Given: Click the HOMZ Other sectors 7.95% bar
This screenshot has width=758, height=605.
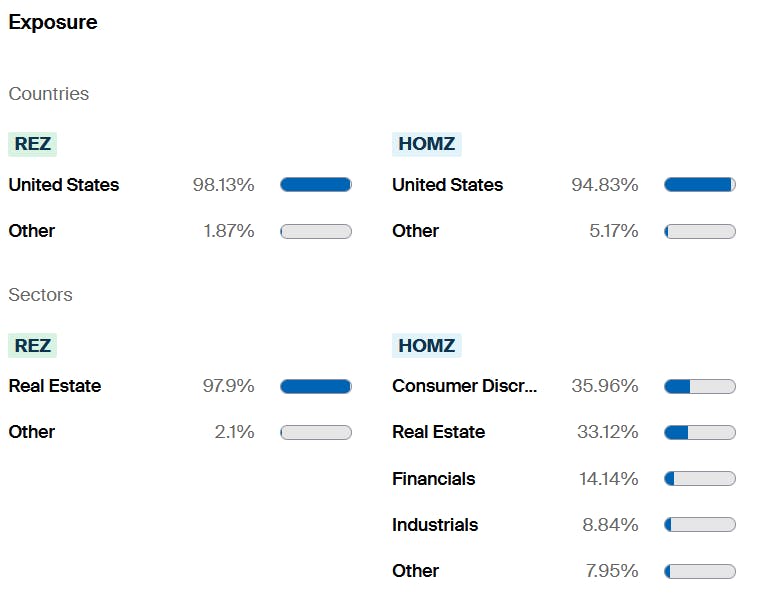Looking at the screenshot, I should pyautogui.click(x=700, y=571).
